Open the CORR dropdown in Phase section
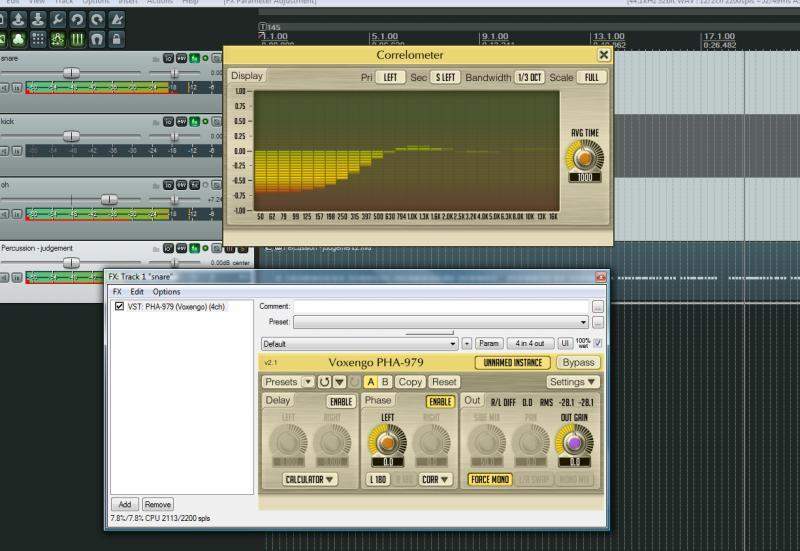Viewport: 800px width, 551px height. click(436, 479)
